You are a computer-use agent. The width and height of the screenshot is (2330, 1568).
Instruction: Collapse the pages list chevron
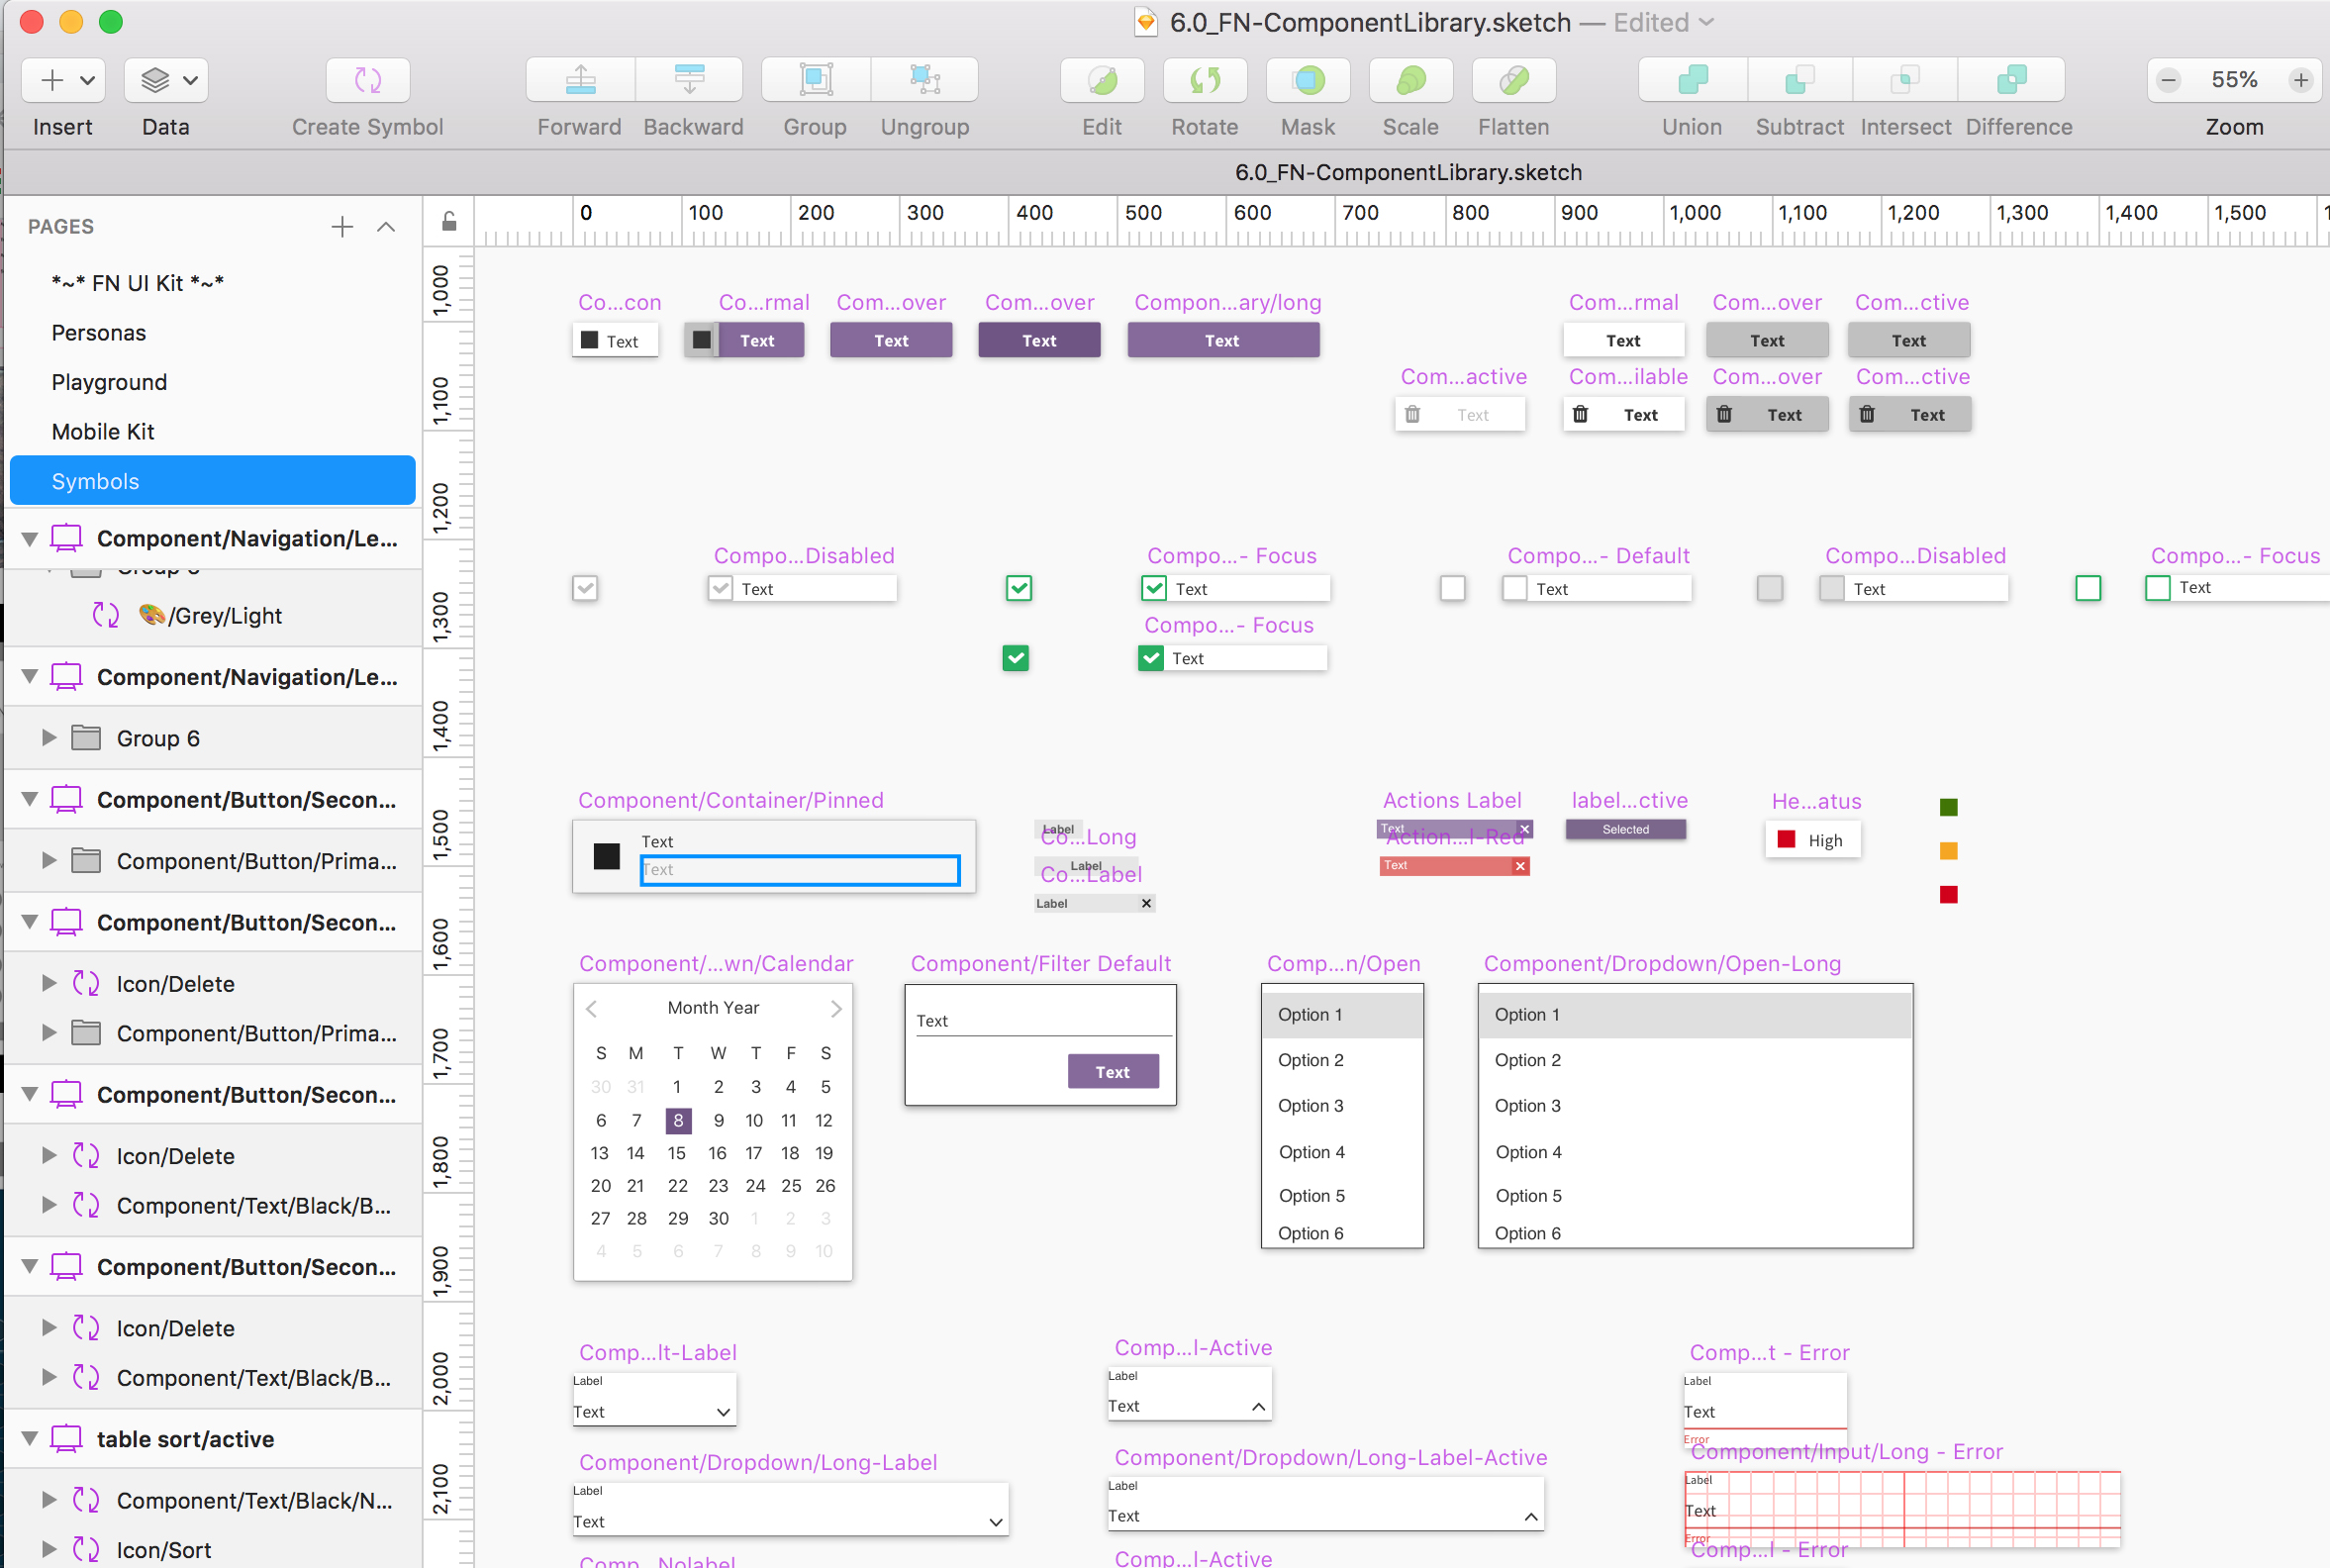pyautogui.click(x=386, y=227)
